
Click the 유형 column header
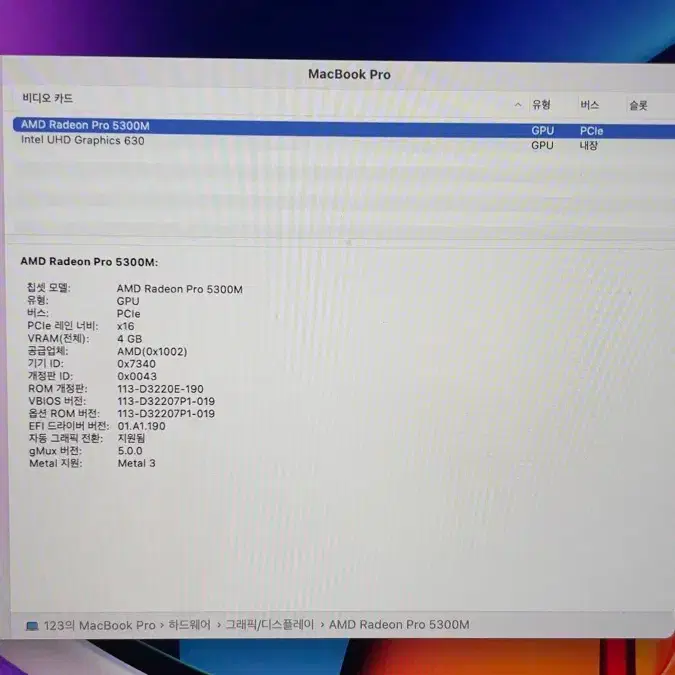tap(541, 105)
